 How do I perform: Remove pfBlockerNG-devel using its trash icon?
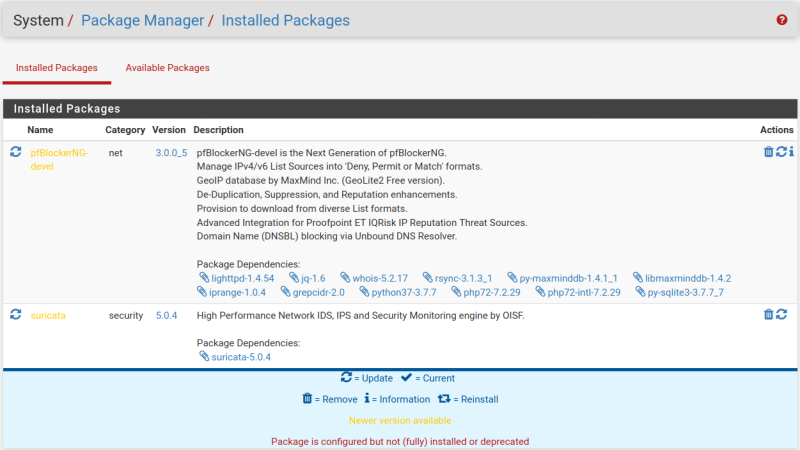pyautogui.click(x=768, y=152)
